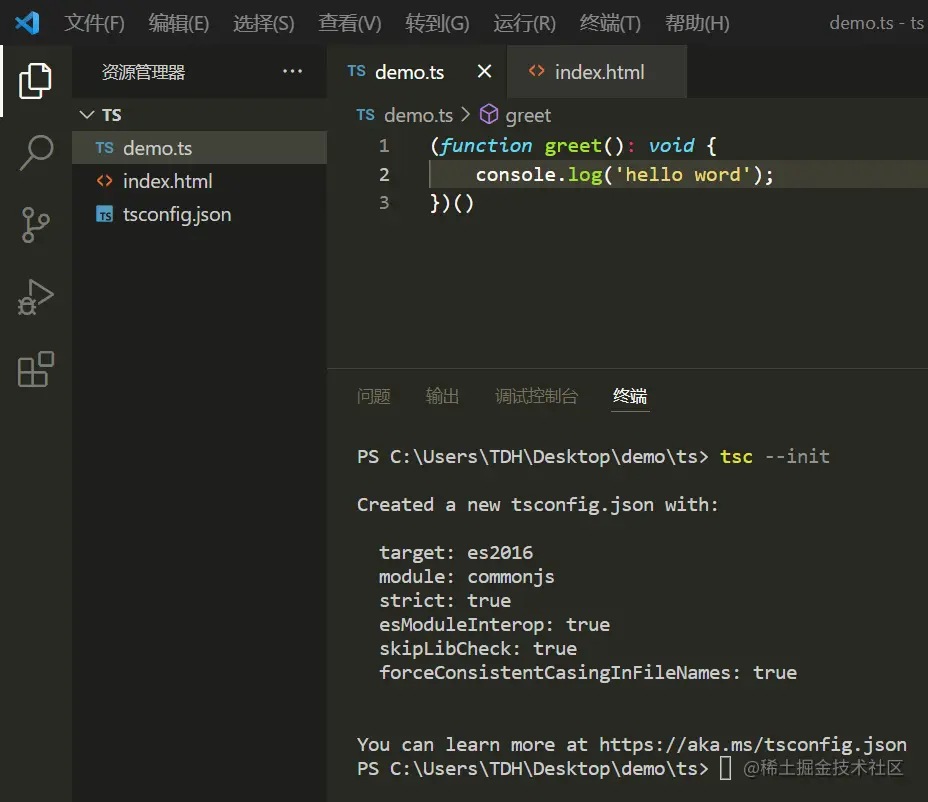Open the Source Control view icon
Viewport: 928px width, 802px height.
point(36,224)
